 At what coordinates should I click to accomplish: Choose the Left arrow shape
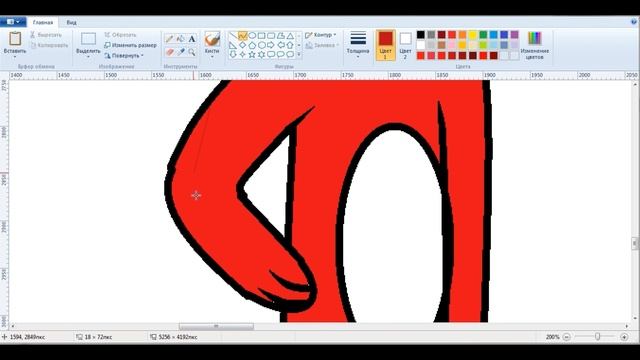point(280,45)
